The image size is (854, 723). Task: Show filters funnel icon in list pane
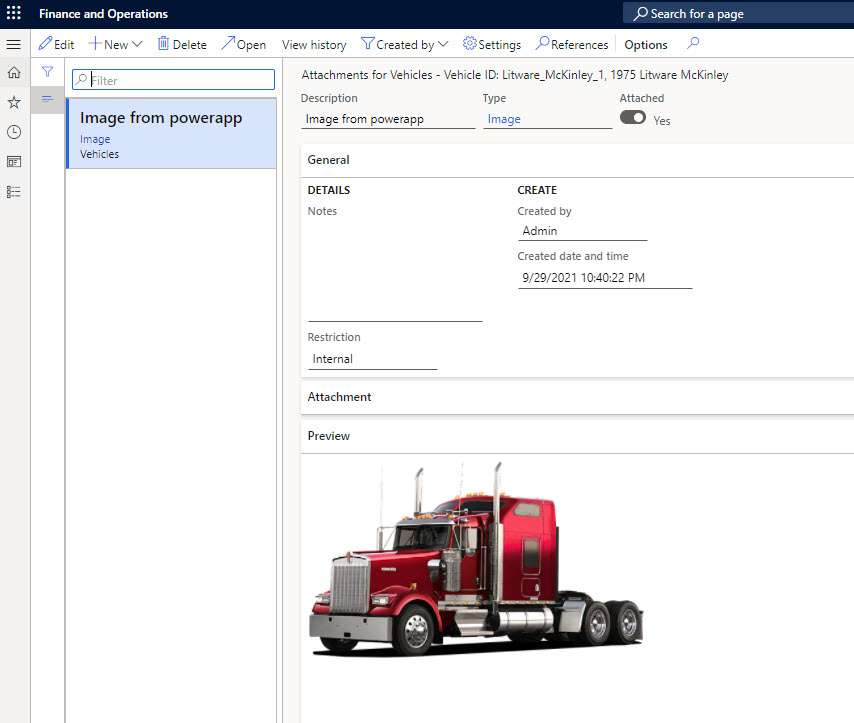[x=47, y=72]
